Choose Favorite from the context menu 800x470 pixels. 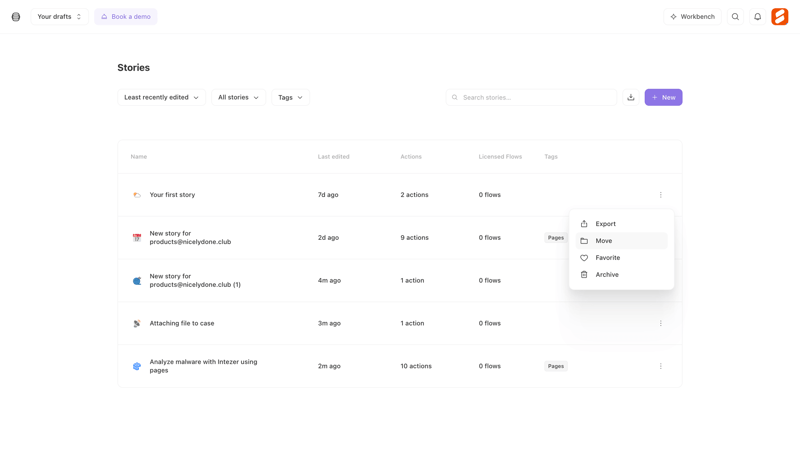point(621,258)
